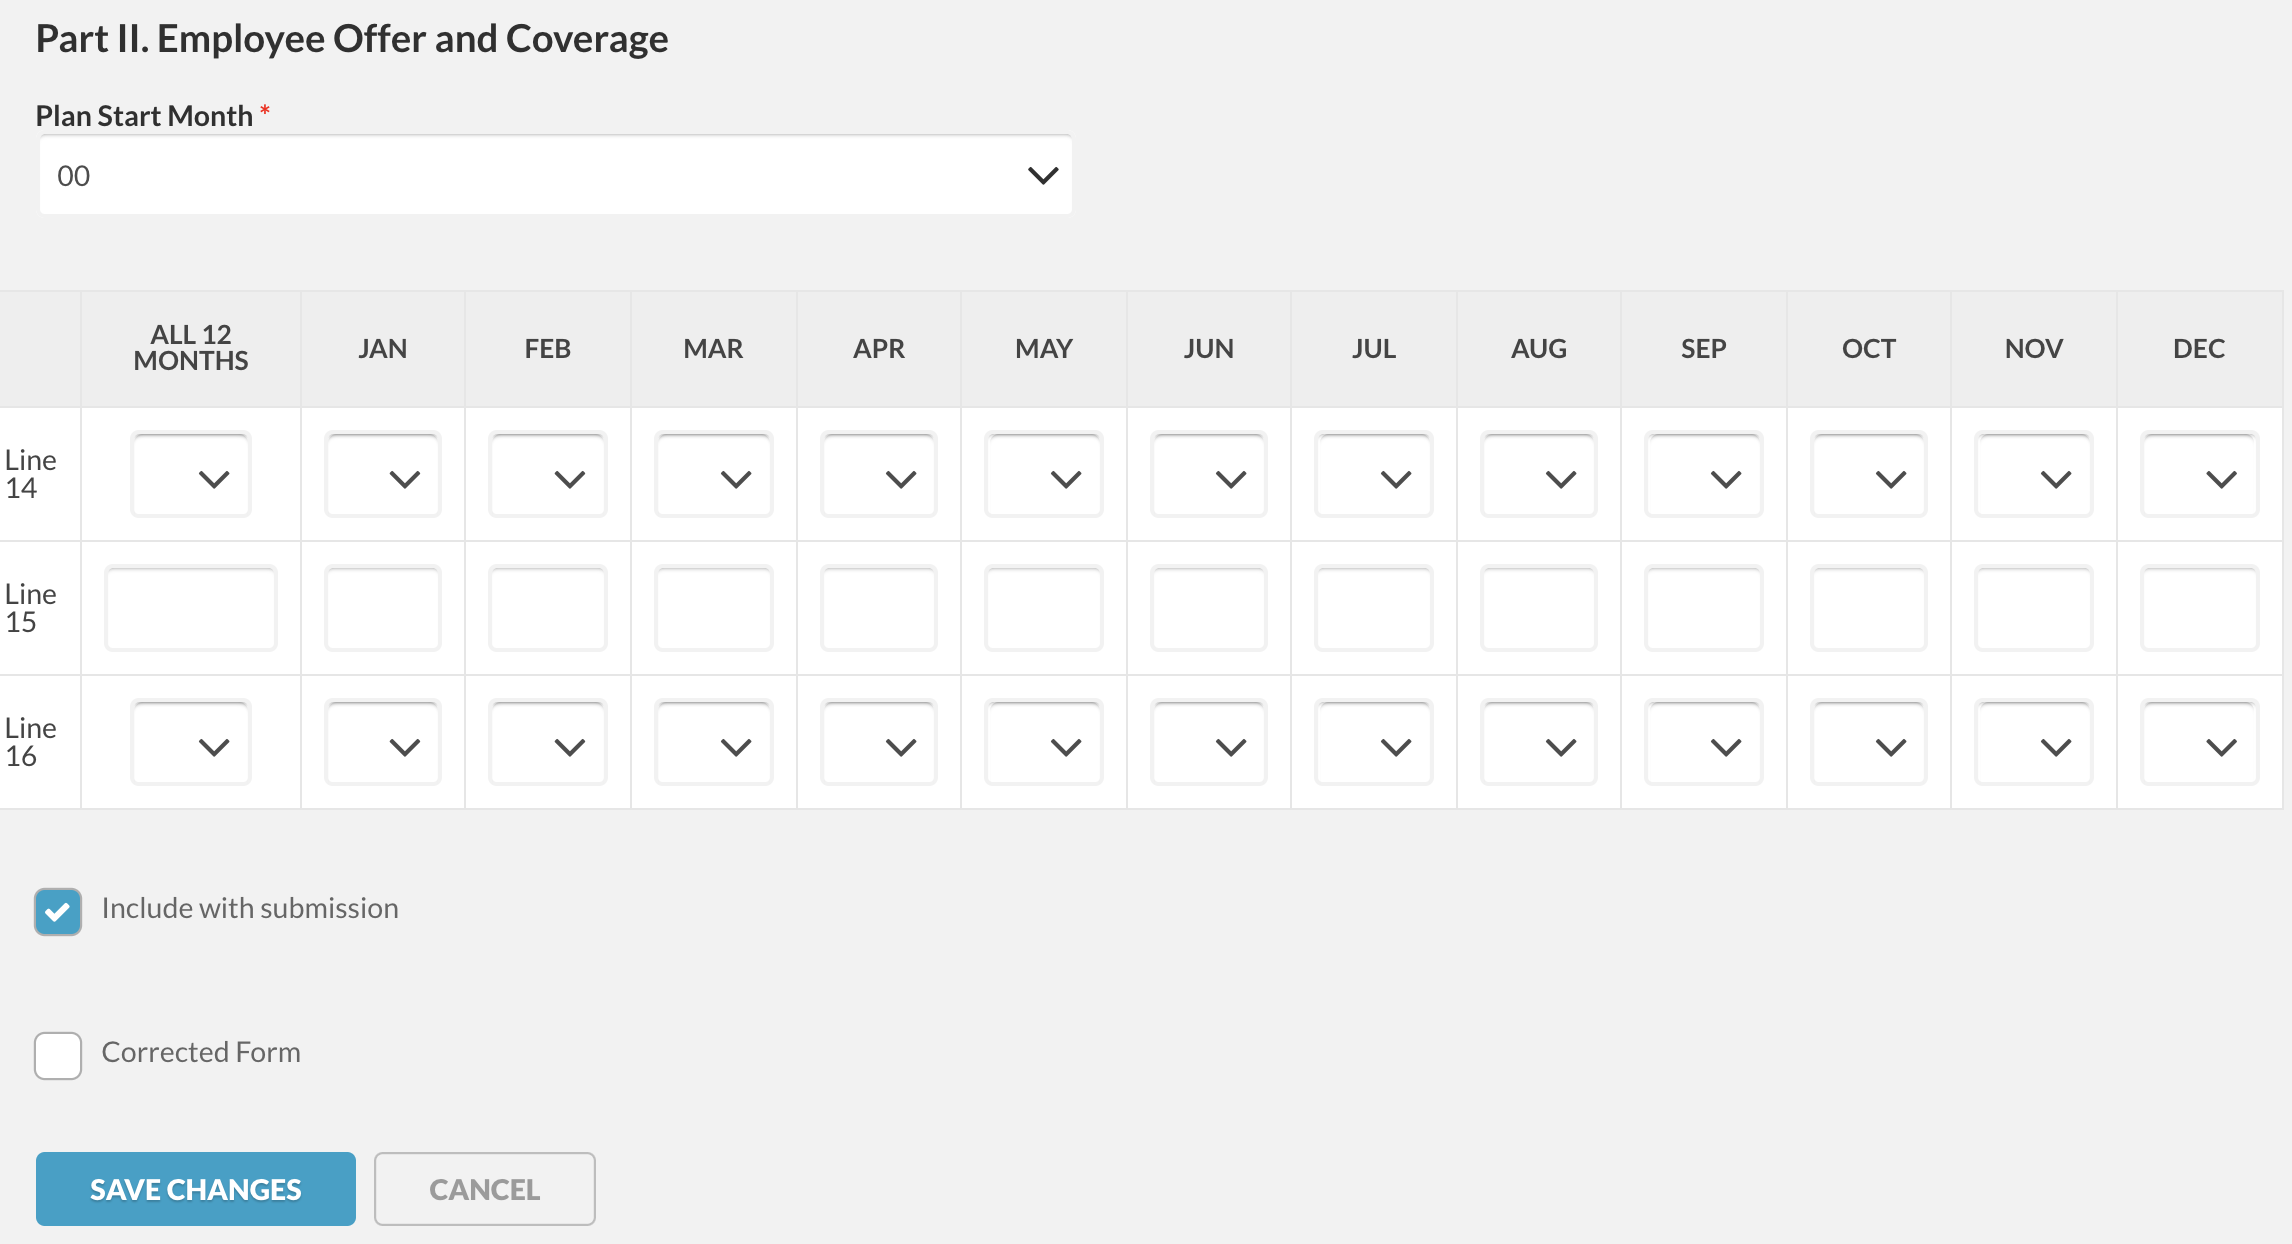This screenshot has width=2292, height=1244.
Task: Open Line 16 MAY dropdown
Action: pyautogui.click(x=1043, y=742)
